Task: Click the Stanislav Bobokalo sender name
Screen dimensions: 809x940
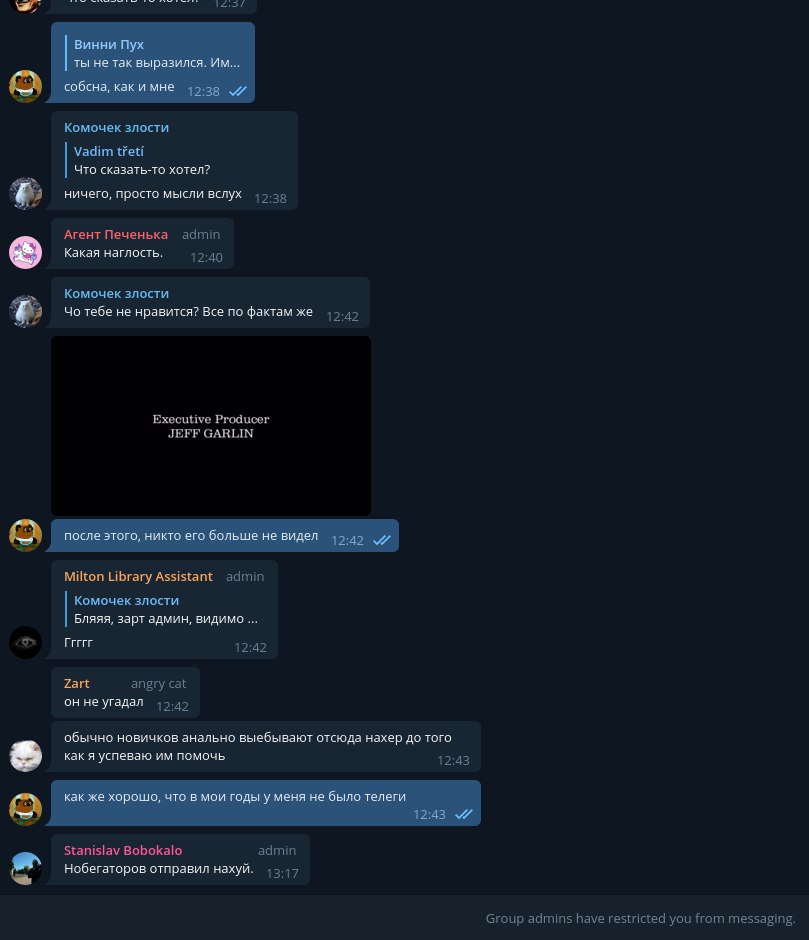Action: (x=123, y=850)
